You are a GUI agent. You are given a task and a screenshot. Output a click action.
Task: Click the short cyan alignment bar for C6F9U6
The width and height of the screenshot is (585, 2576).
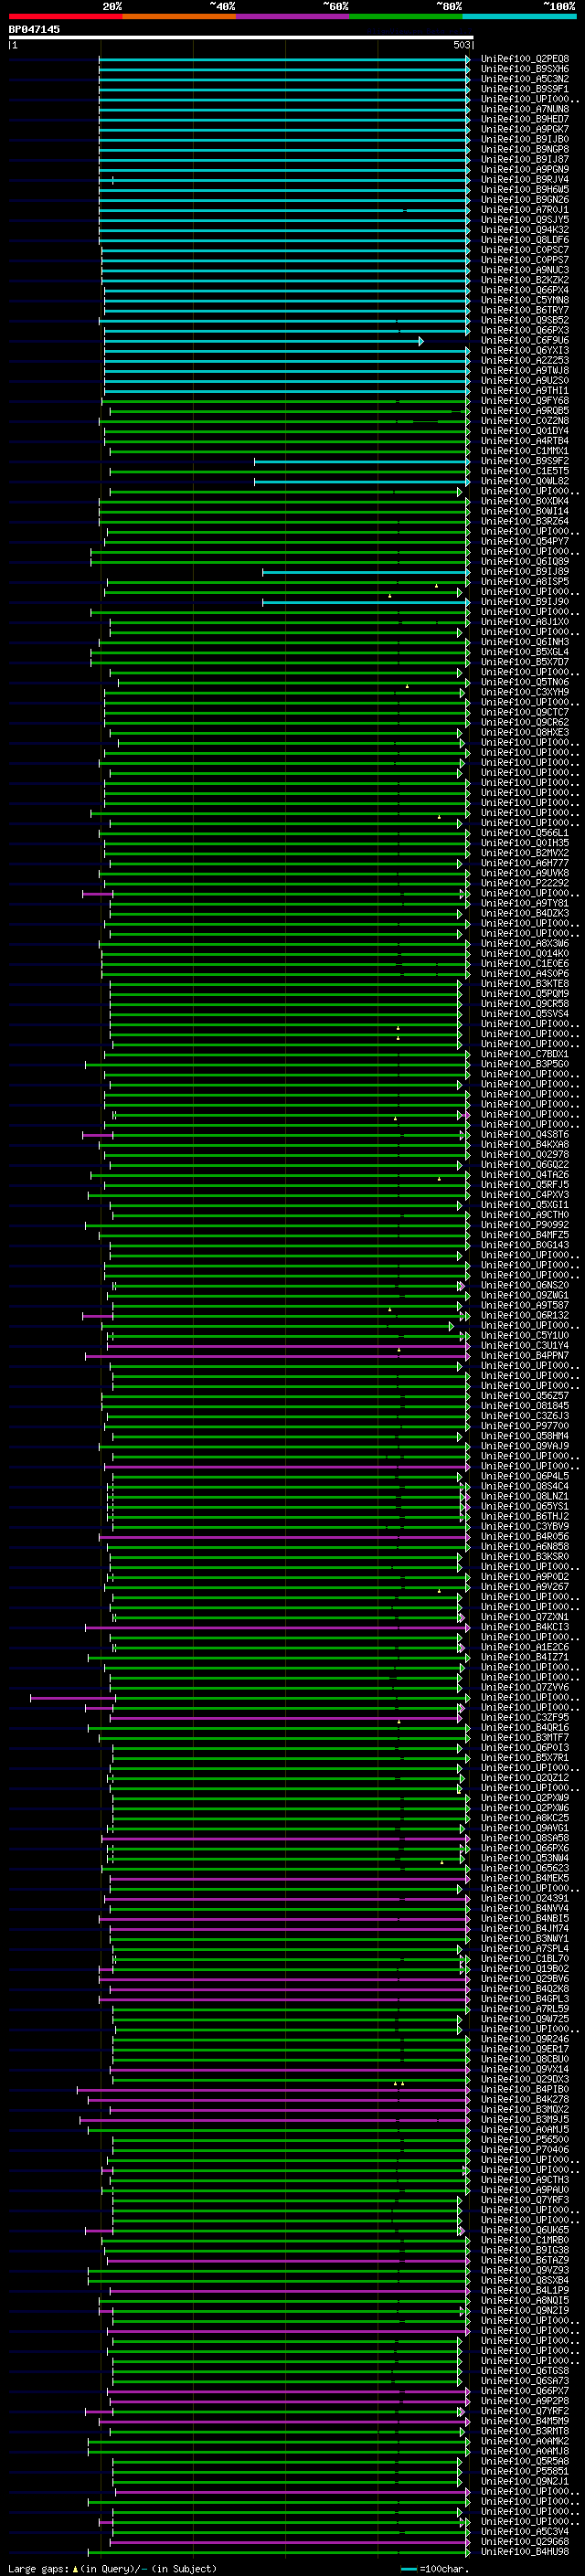pyautogui.click(x=264, y=341)
